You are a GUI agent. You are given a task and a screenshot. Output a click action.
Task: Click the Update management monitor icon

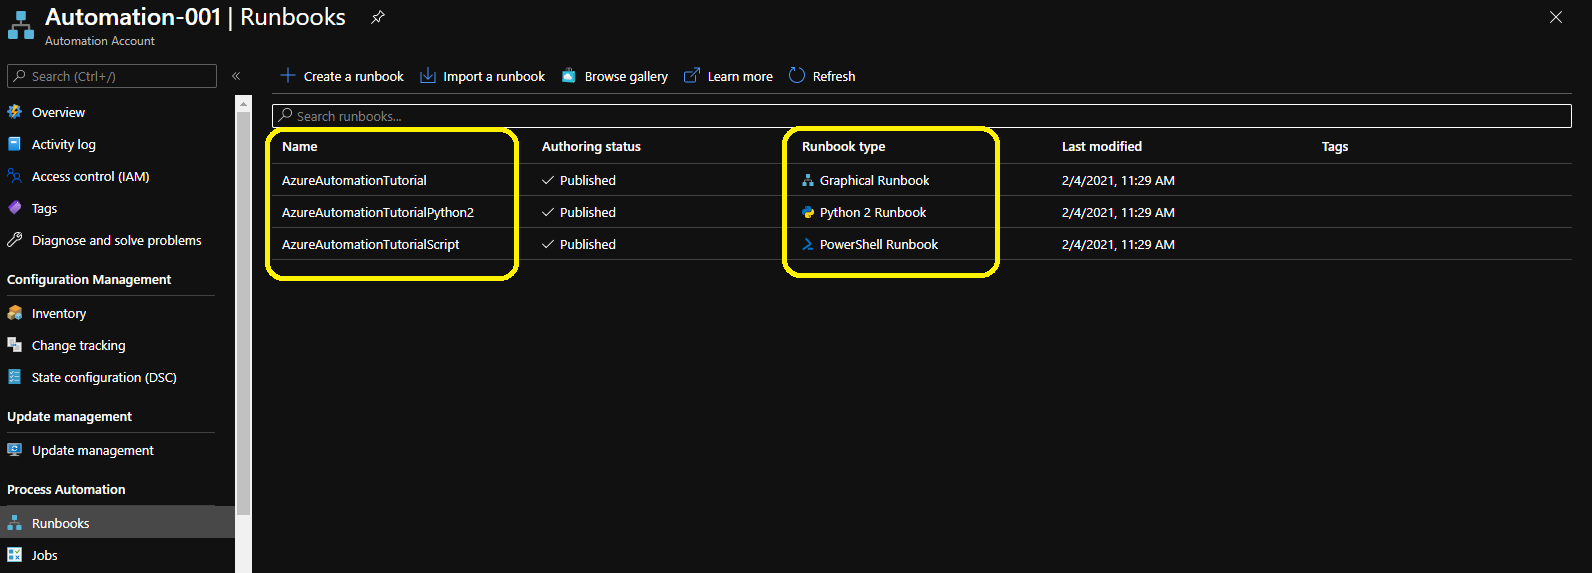click(15, 450)
